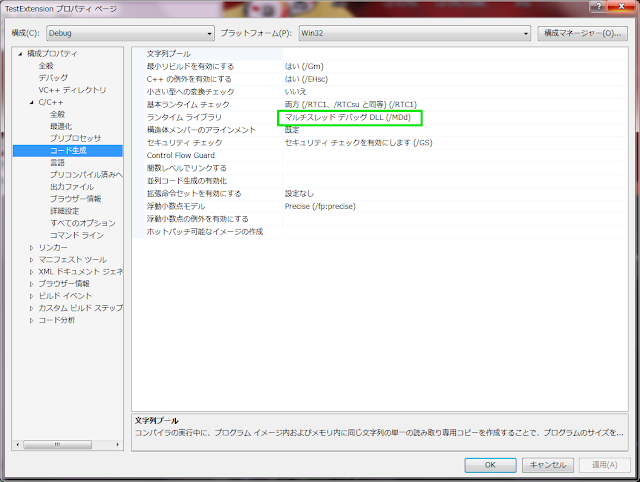Click the tree horizontal scrollbar thumb

pos(58,444)
